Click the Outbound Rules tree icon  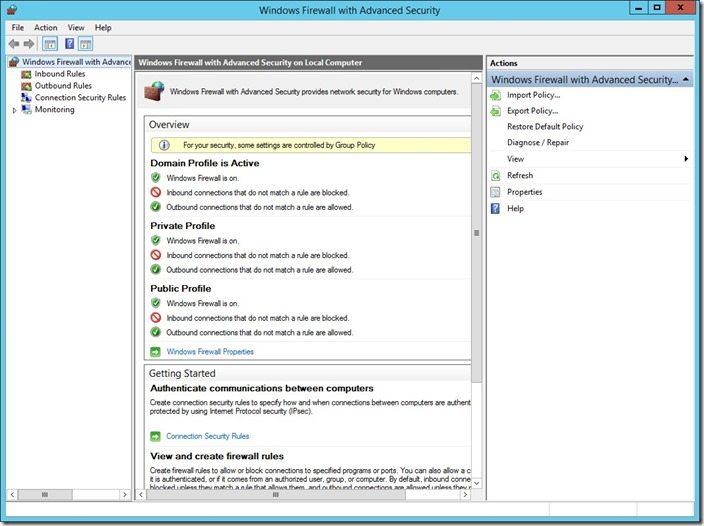pyautogui.click(x=26, y=86)
